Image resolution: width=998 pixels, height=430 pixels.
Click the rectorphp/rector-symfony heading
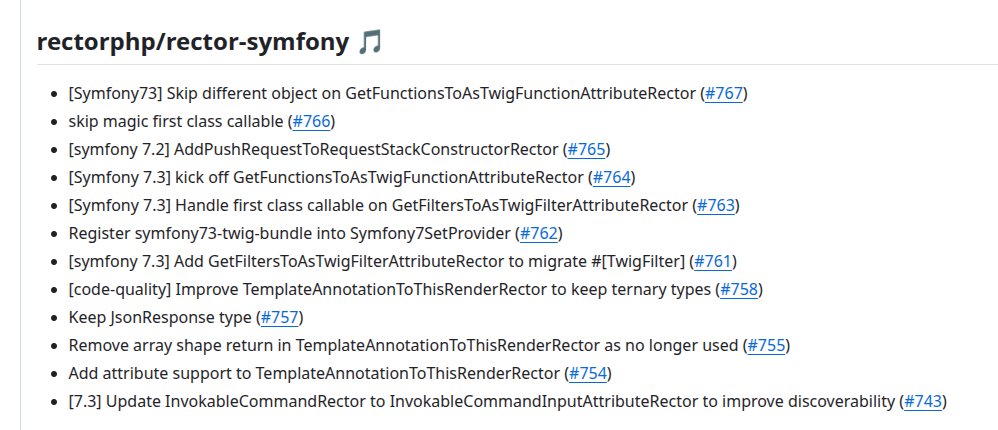tap(193, 43)
